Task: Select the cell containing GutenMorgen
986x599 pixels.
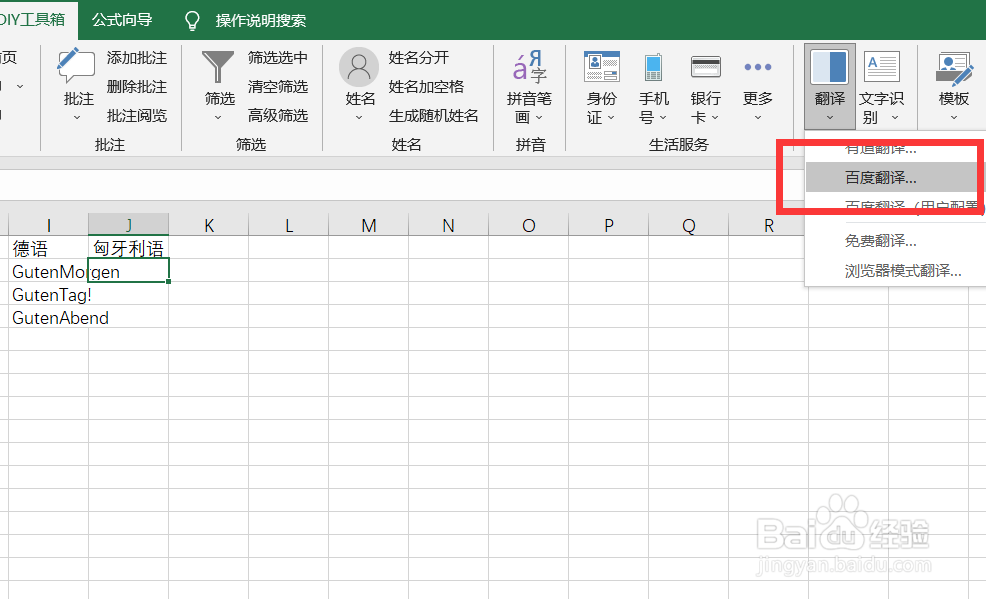Action: (48, 272)
